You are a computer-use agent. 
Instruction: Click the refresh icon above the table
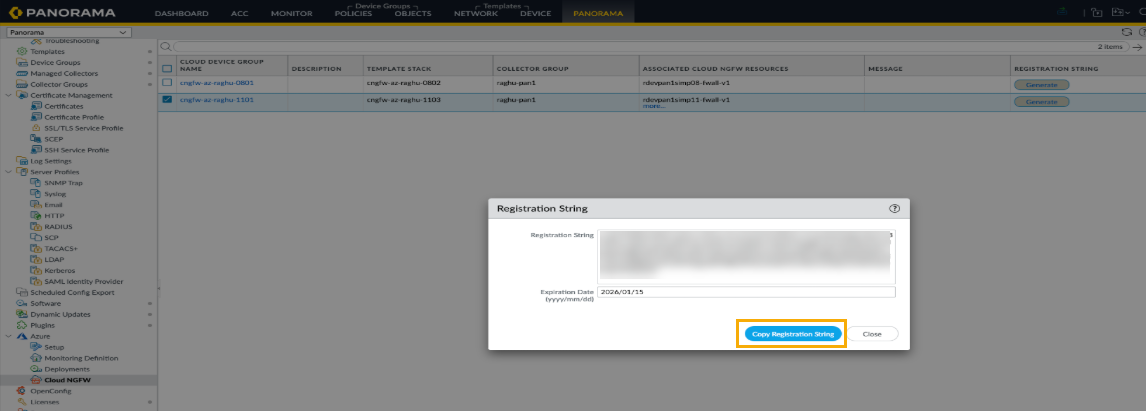click(x=1127, y=33)
